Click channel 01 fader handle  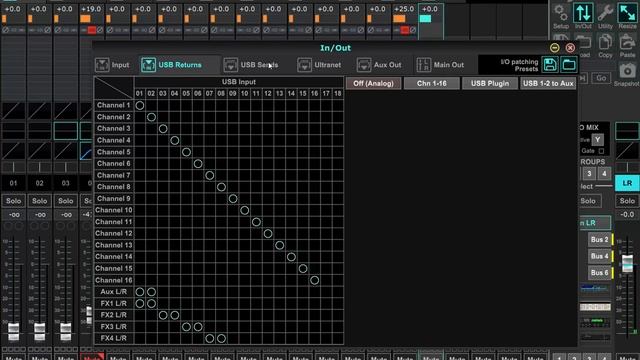coord(13,331)
